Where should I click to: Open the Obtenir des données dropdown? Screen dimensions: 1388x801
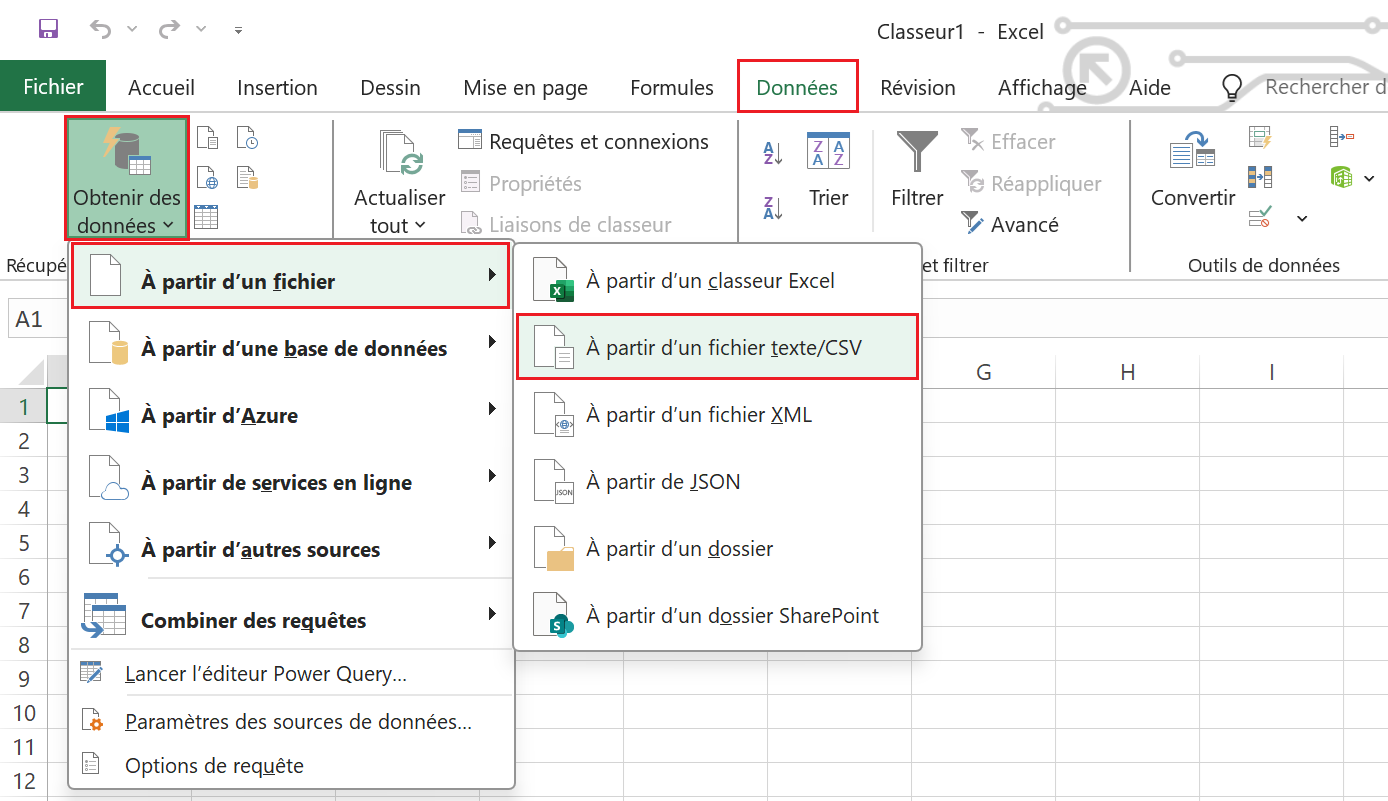[127, 180]
